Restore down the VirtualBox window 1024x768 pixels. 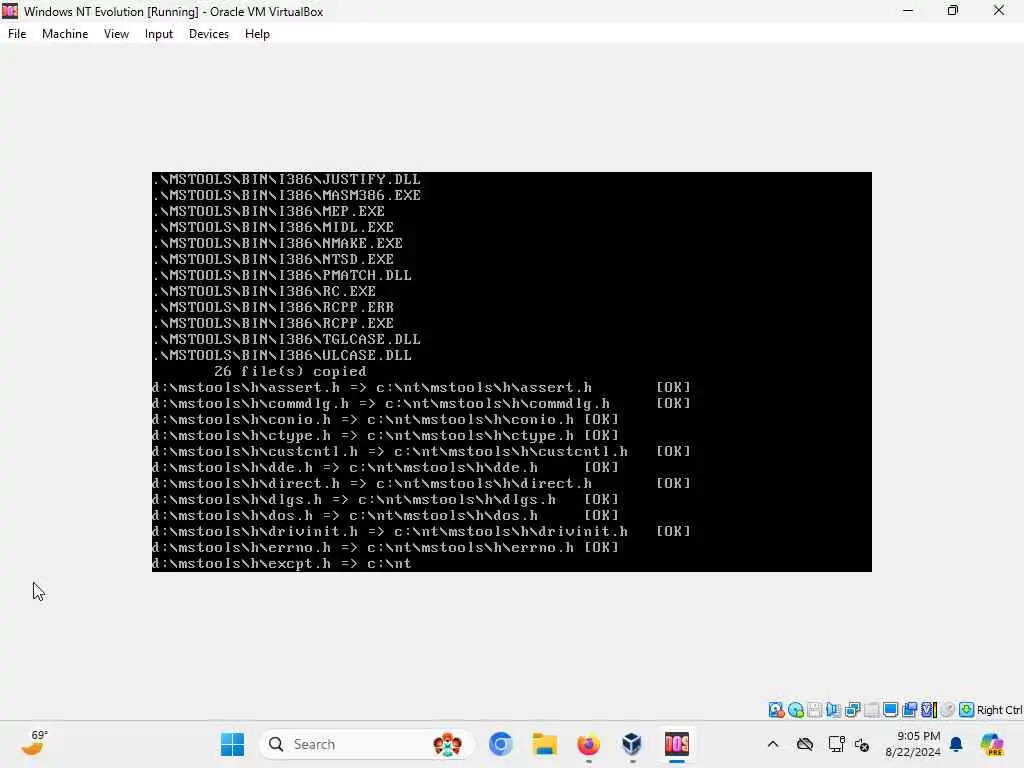(953, 10)
